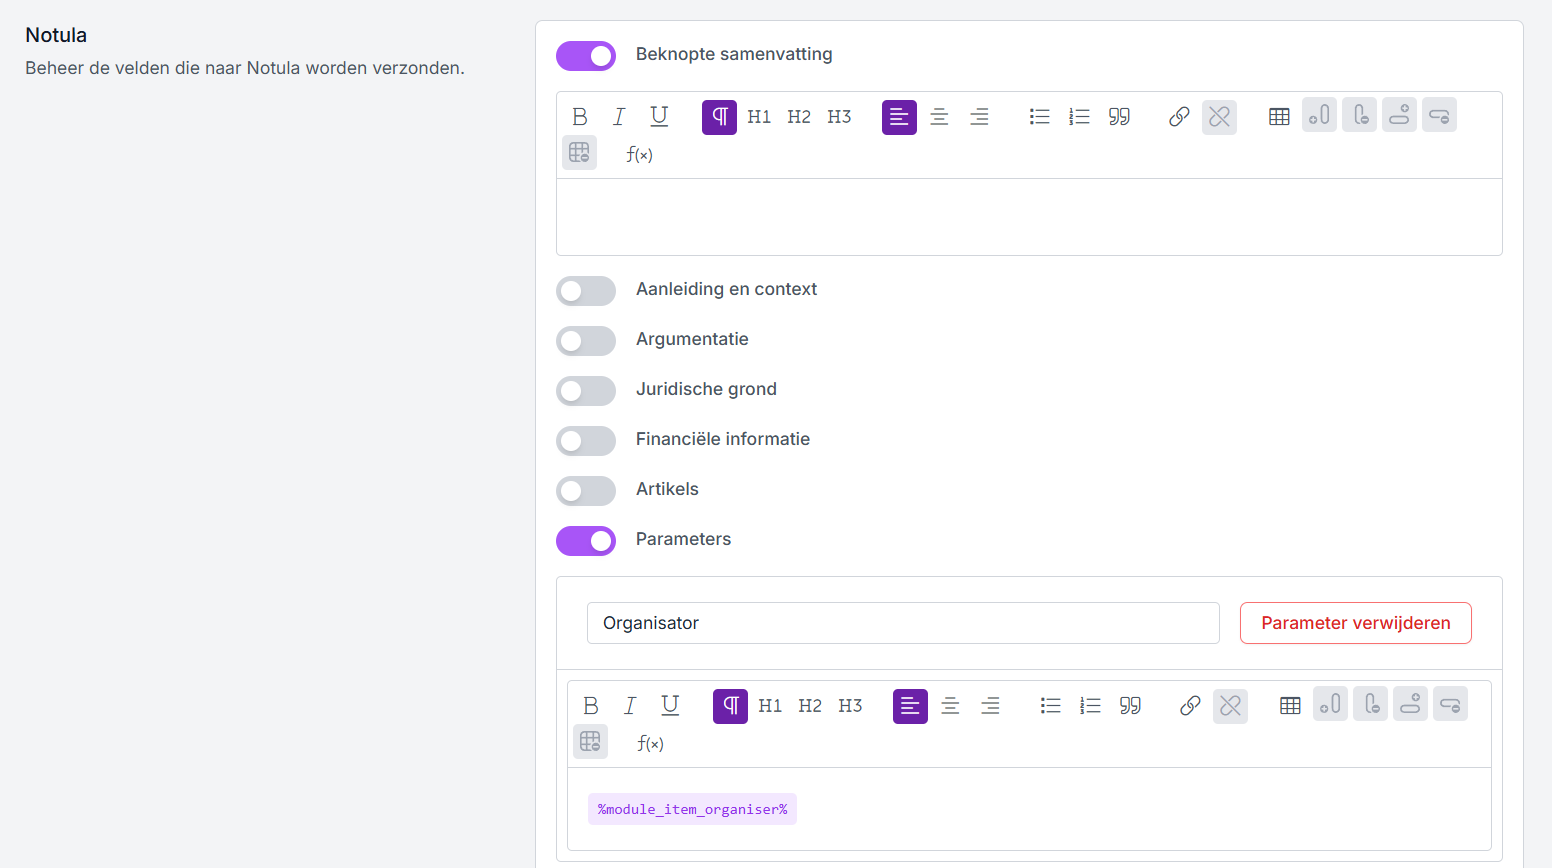Apply italic in Beknopte samenvatting editor
1552x868 pixels.
pyautogui.click(x=619, y=117)
